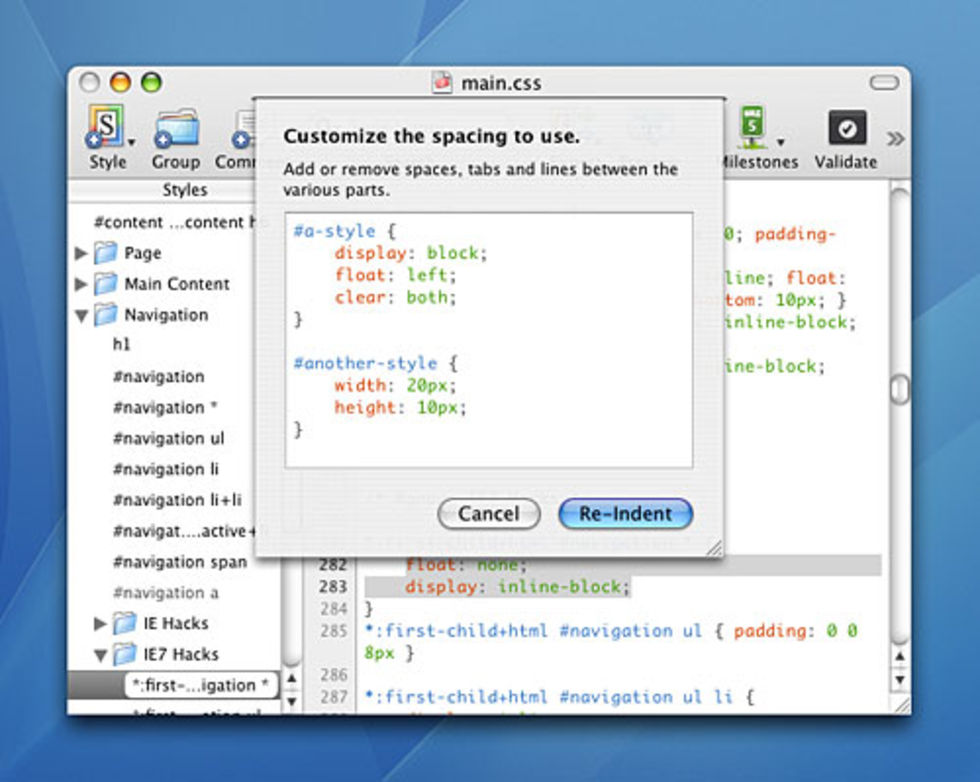Open the Milestones toolbar icon
This screenshot has width=980, height=782.
click(752, 128)
